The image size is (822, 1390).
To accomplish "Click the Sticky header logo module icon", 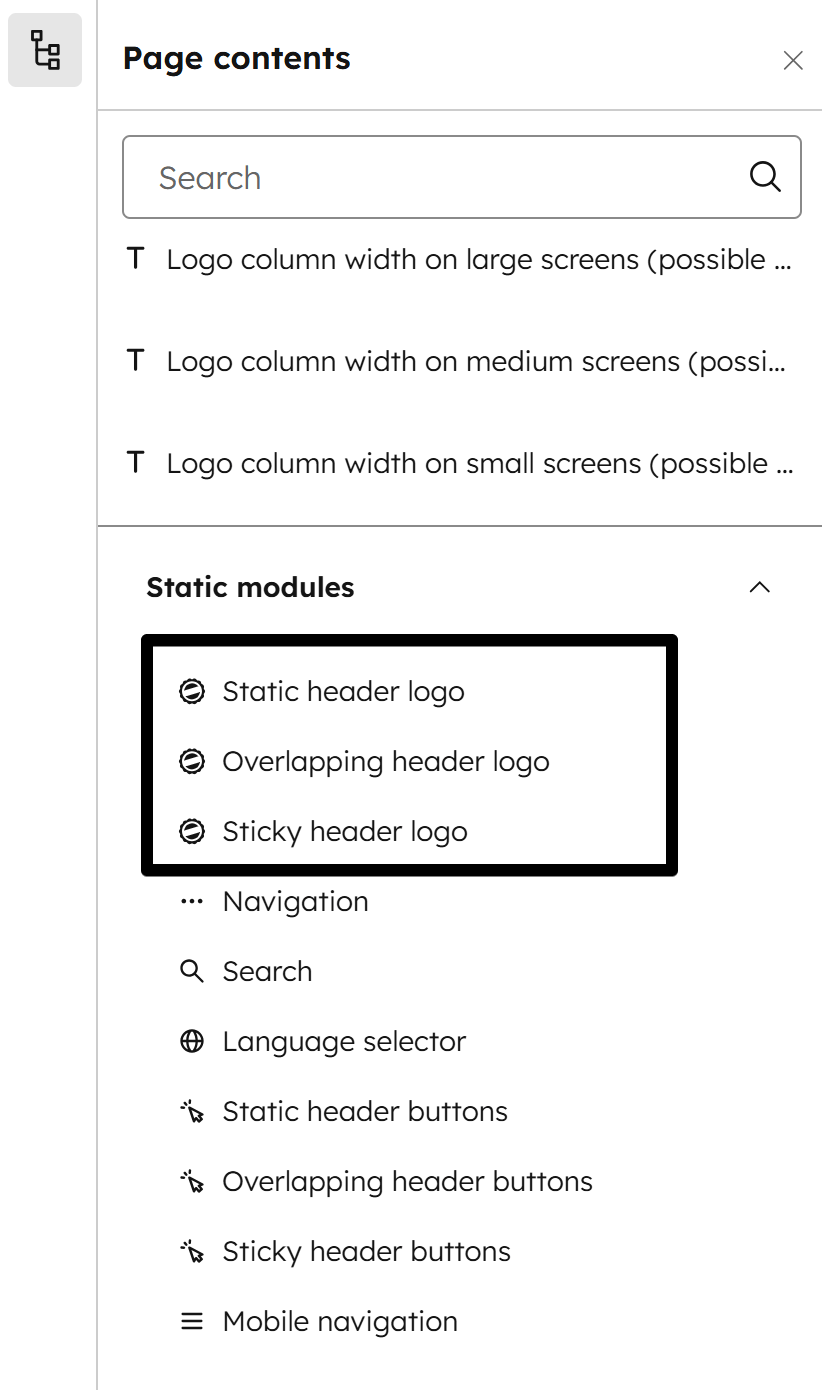I will coord(192,831).
